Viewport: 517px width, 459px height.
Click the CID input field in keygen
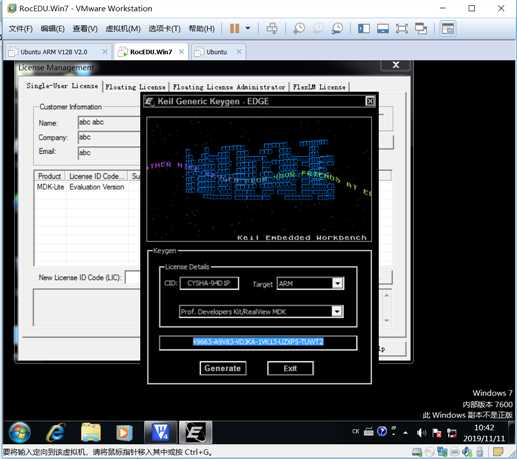[209, 283]
